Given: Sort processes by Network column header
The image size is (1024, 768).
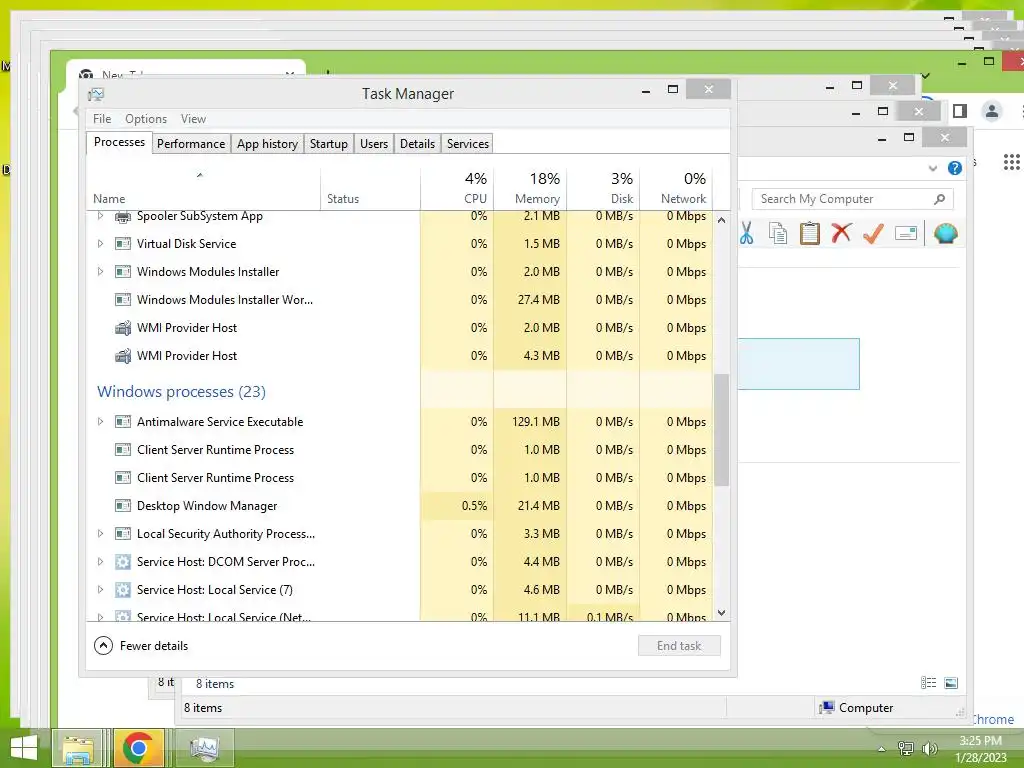Looking at the screenshot, I should [x=676, y=188].
